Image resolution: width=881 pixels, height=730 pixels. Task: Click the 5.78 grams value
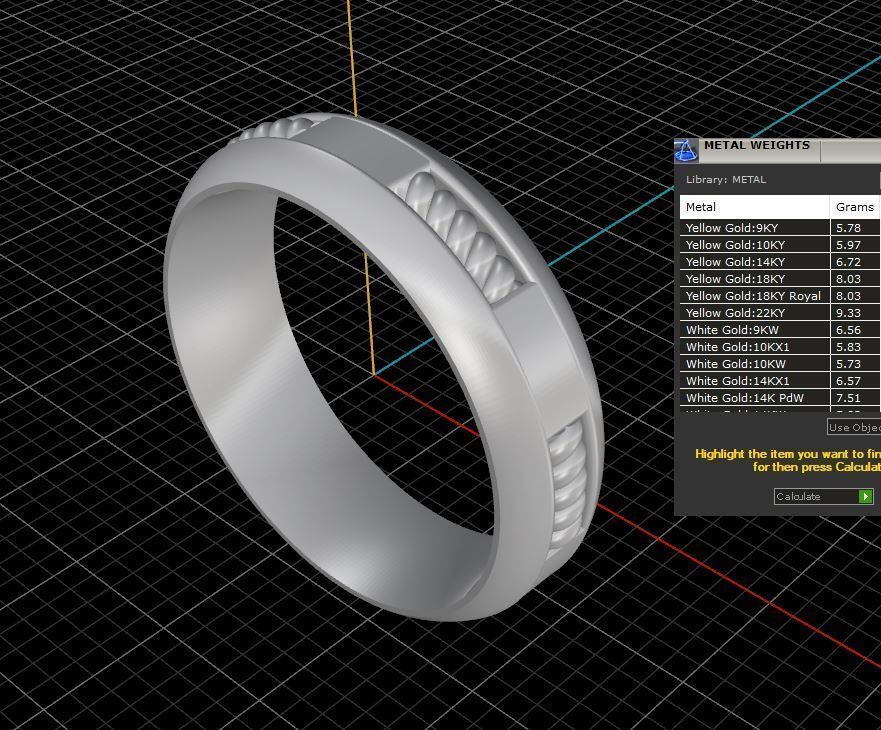coord(848,228)
